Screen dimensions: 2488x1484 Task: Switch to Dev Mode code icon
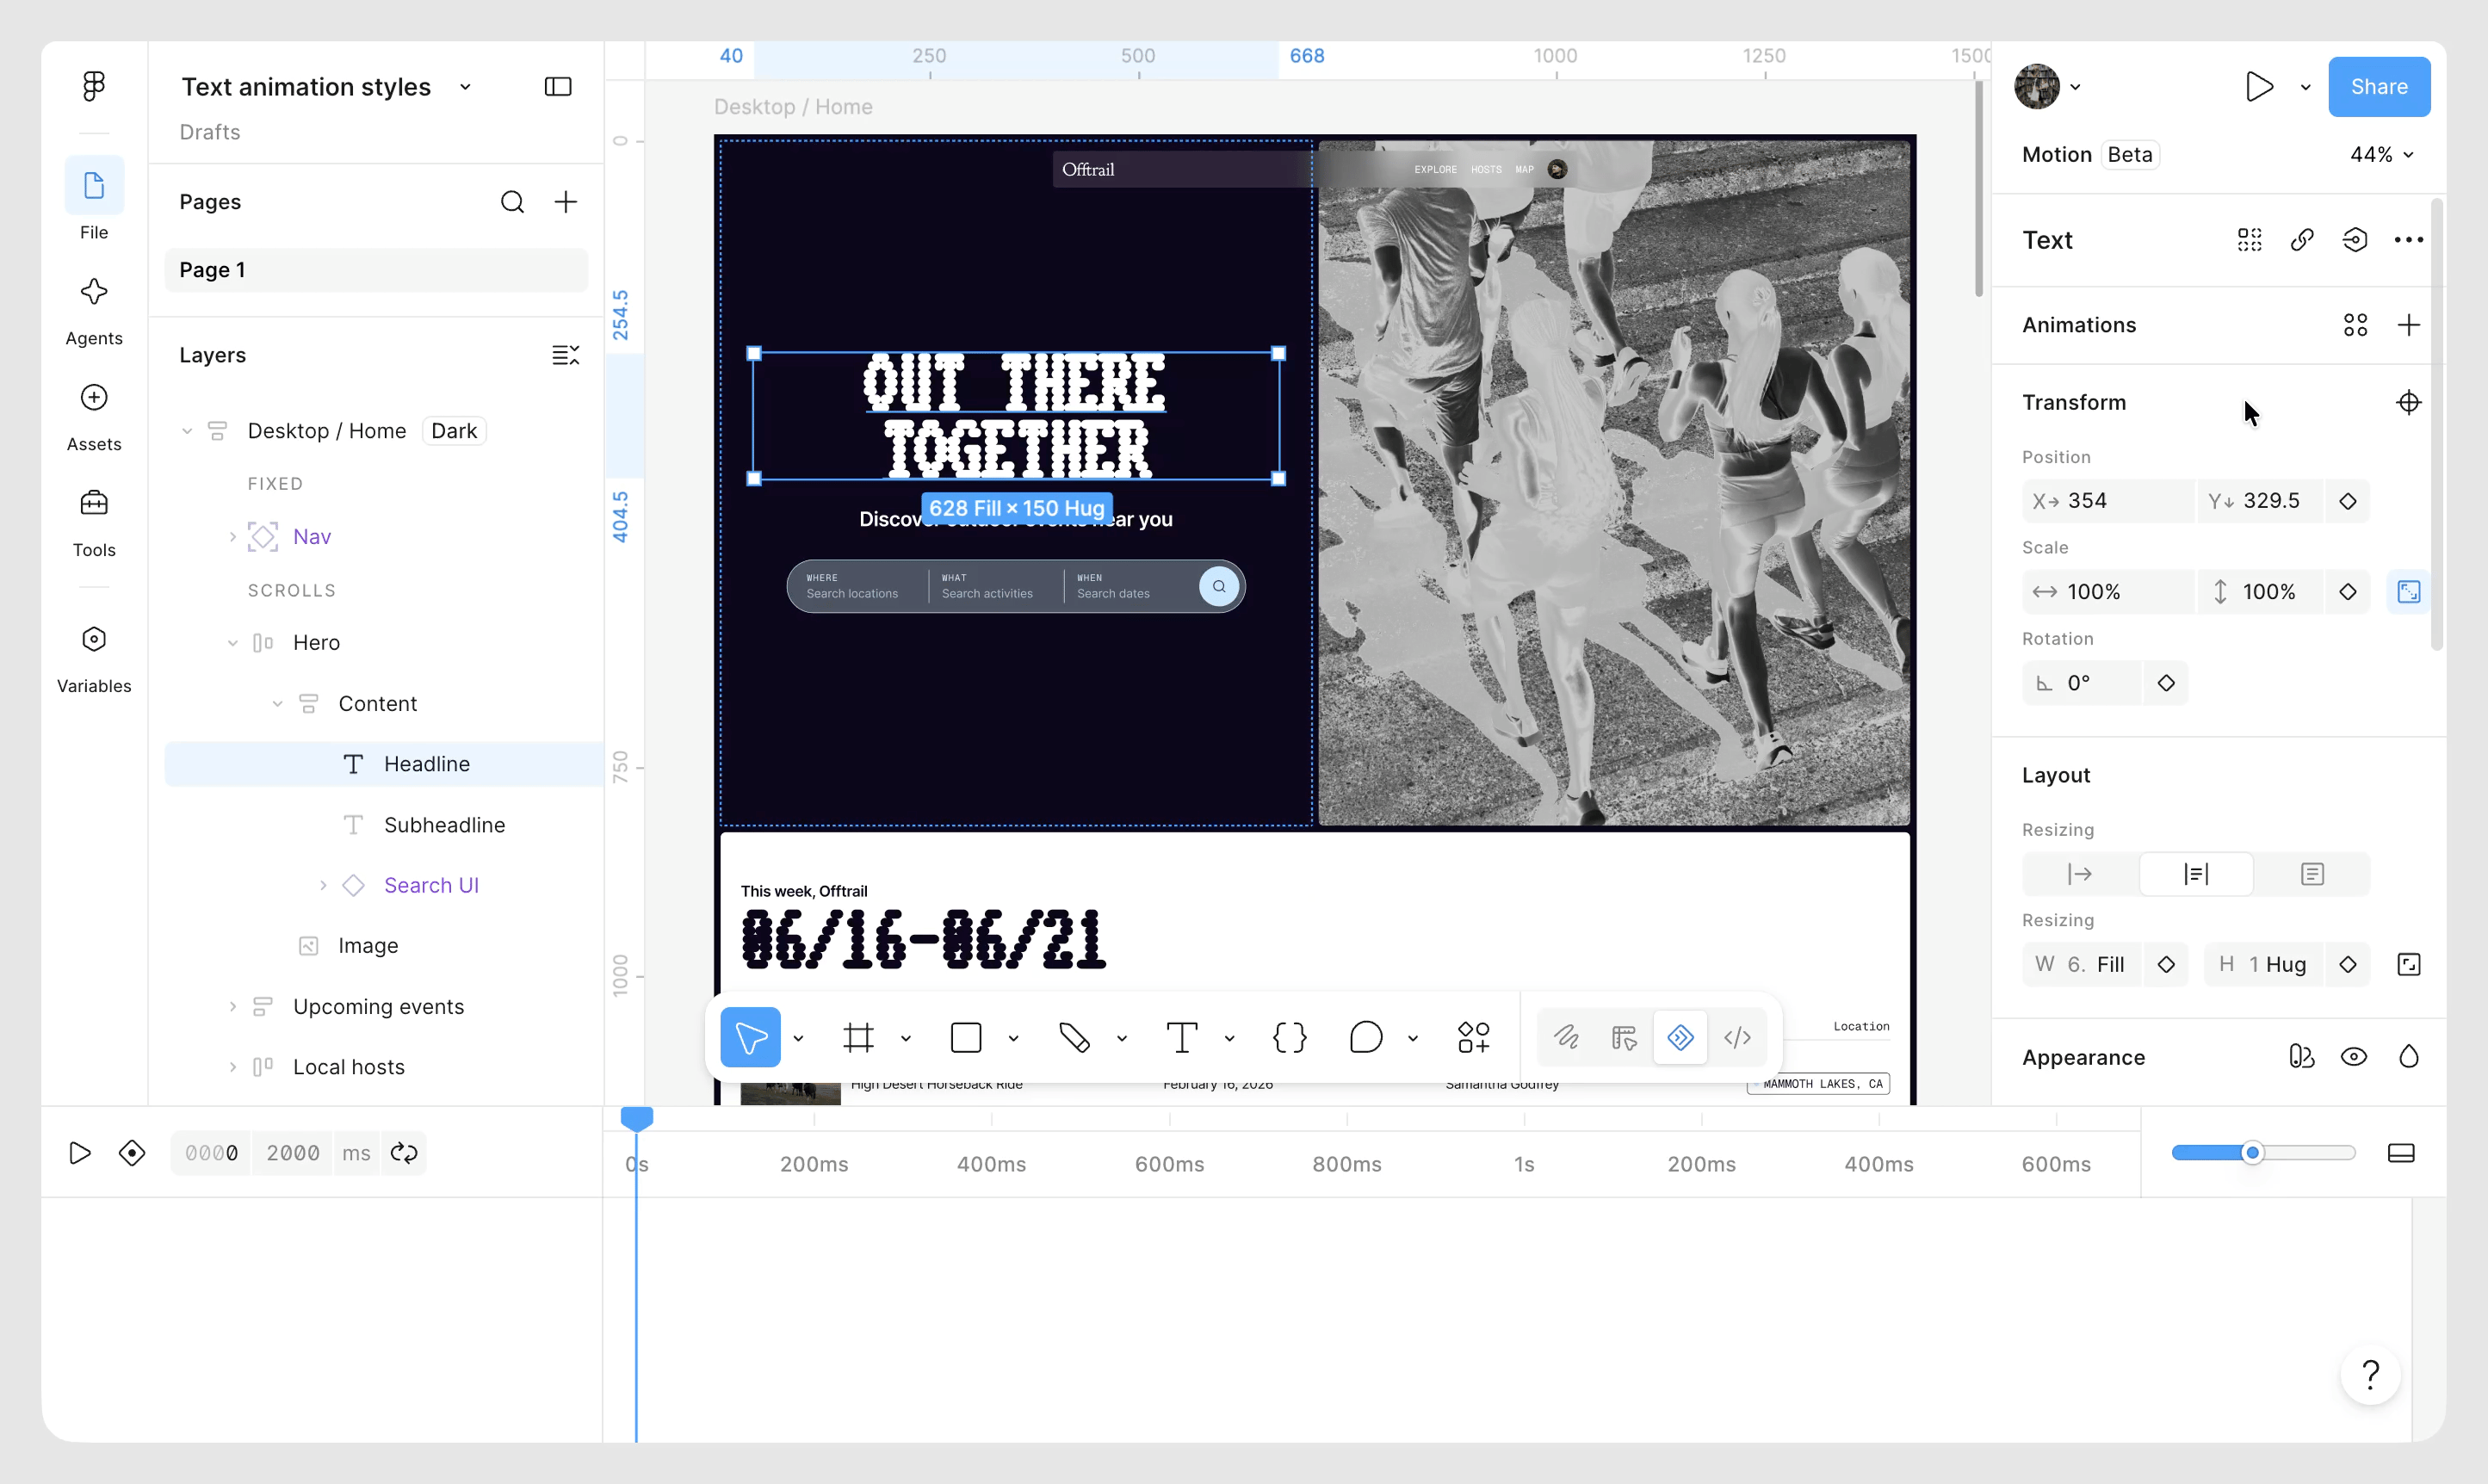[x=1738, y=1037]
